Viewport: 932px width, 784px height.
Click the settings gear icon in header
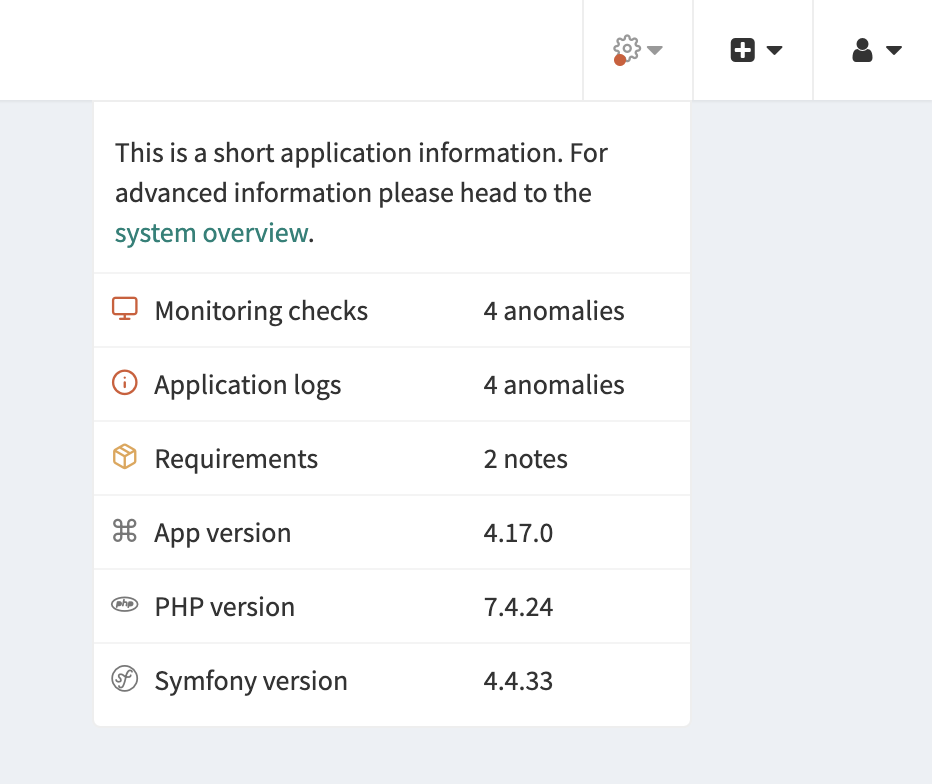pyautogui.click(x=626, y=48)
